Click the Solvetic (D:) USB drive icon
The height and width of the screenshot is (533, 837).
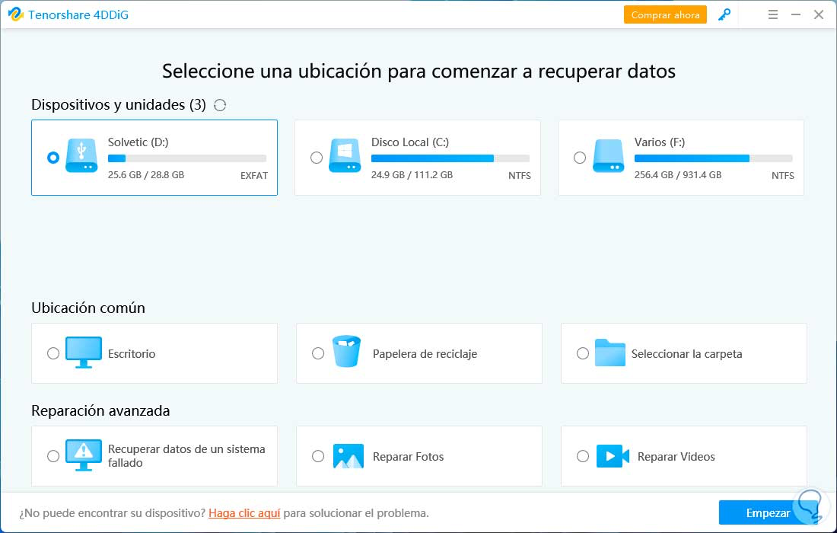pos(81,157)
